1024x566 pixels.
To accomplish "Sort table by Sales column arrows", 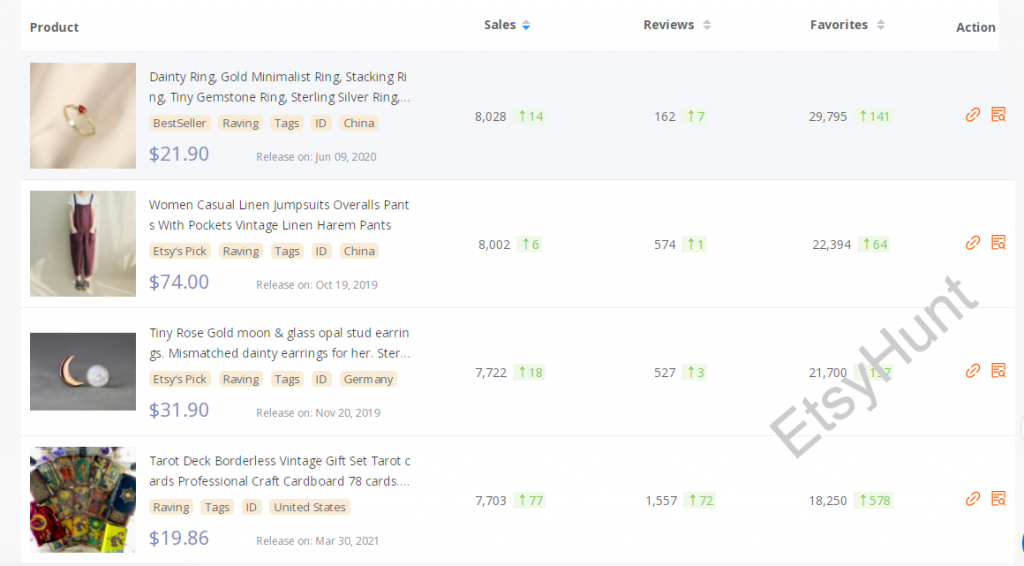I will coord(526,25).
